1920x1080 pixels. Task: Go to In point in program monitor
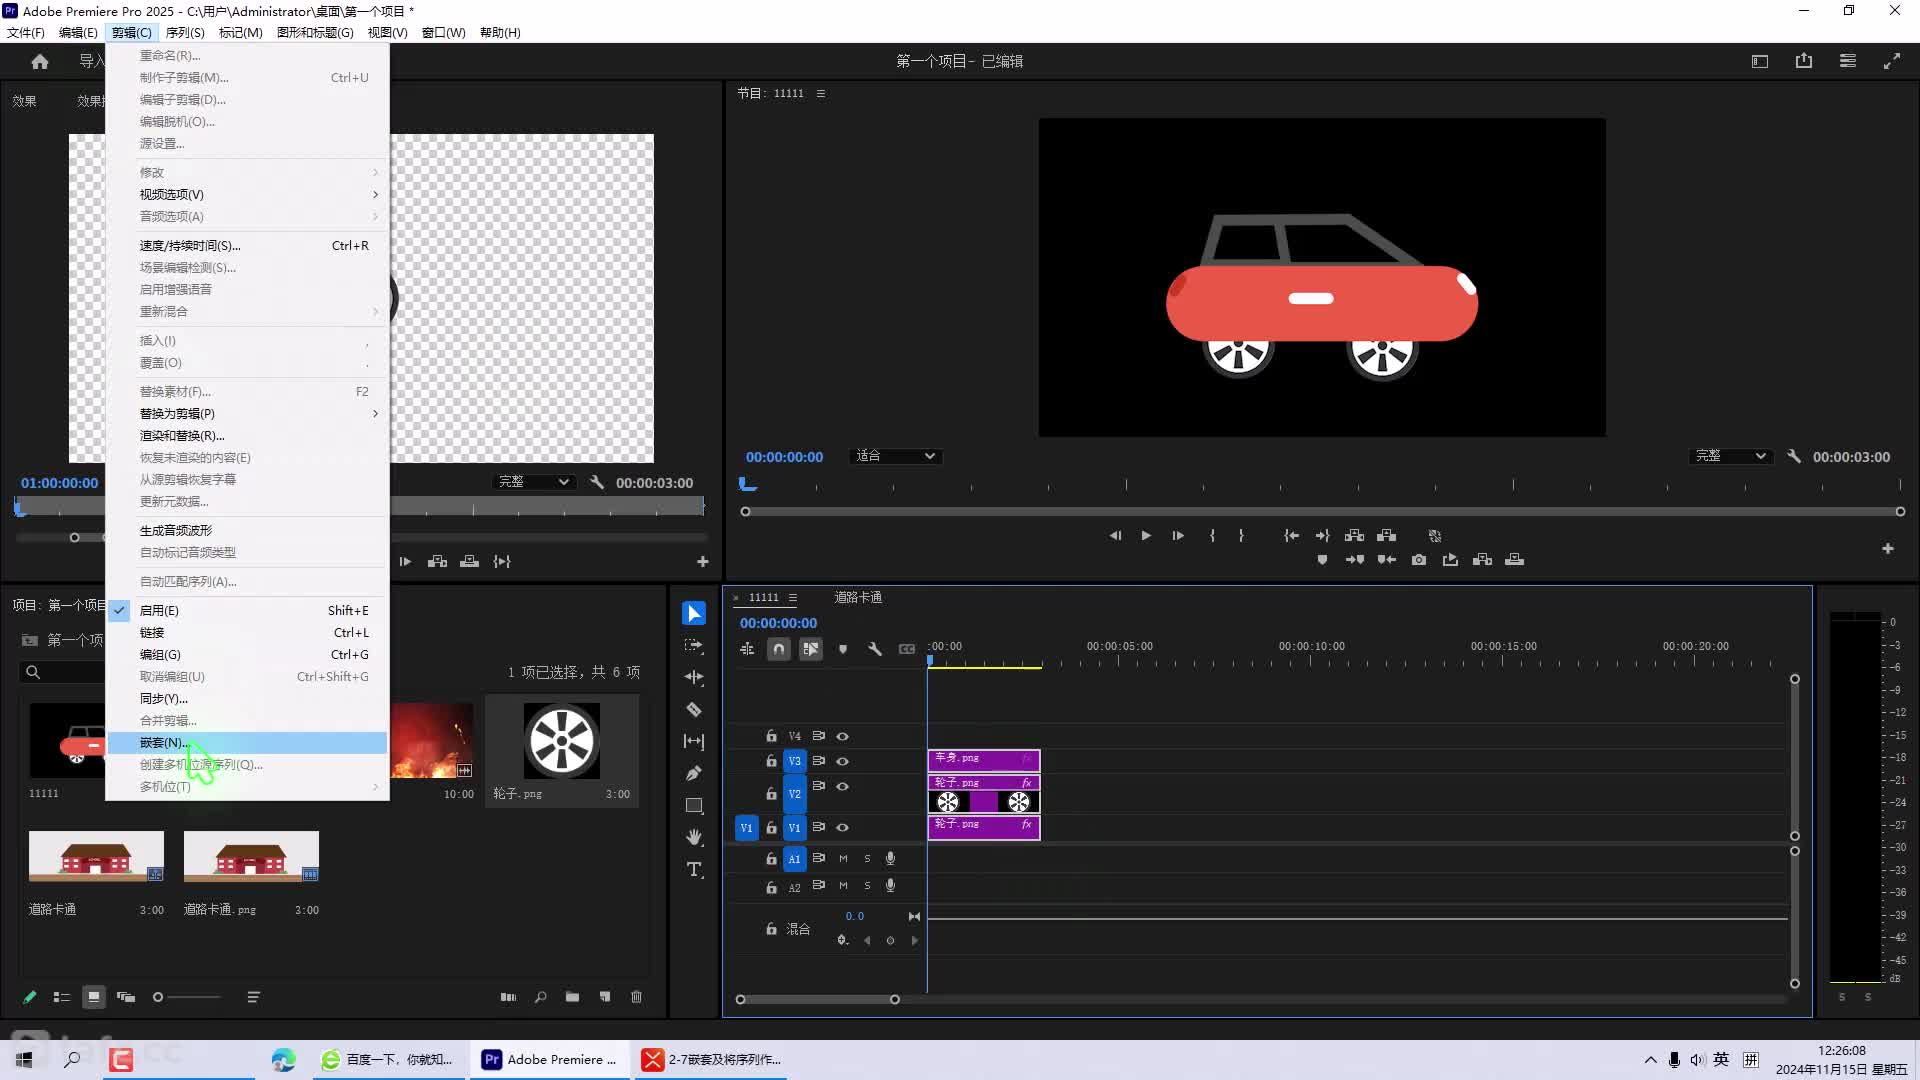click(1291, 536)
